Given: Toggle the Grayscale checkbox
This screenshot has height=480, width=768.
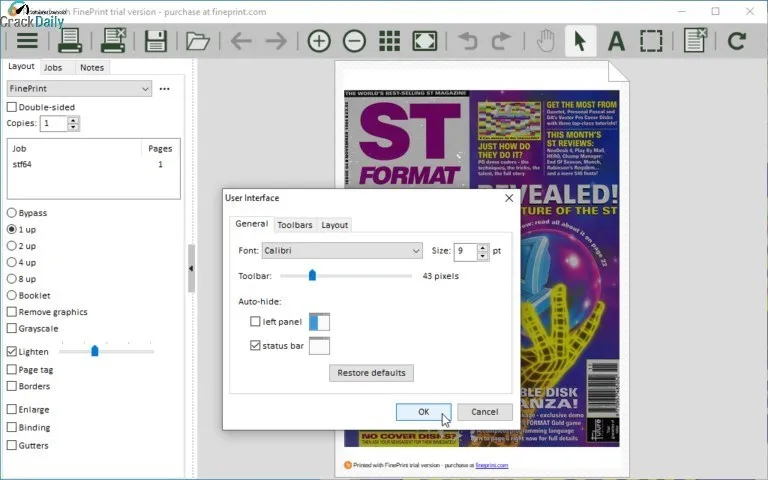Looking at the screenshot, I should pyautogui.click(x=13, y=328).
